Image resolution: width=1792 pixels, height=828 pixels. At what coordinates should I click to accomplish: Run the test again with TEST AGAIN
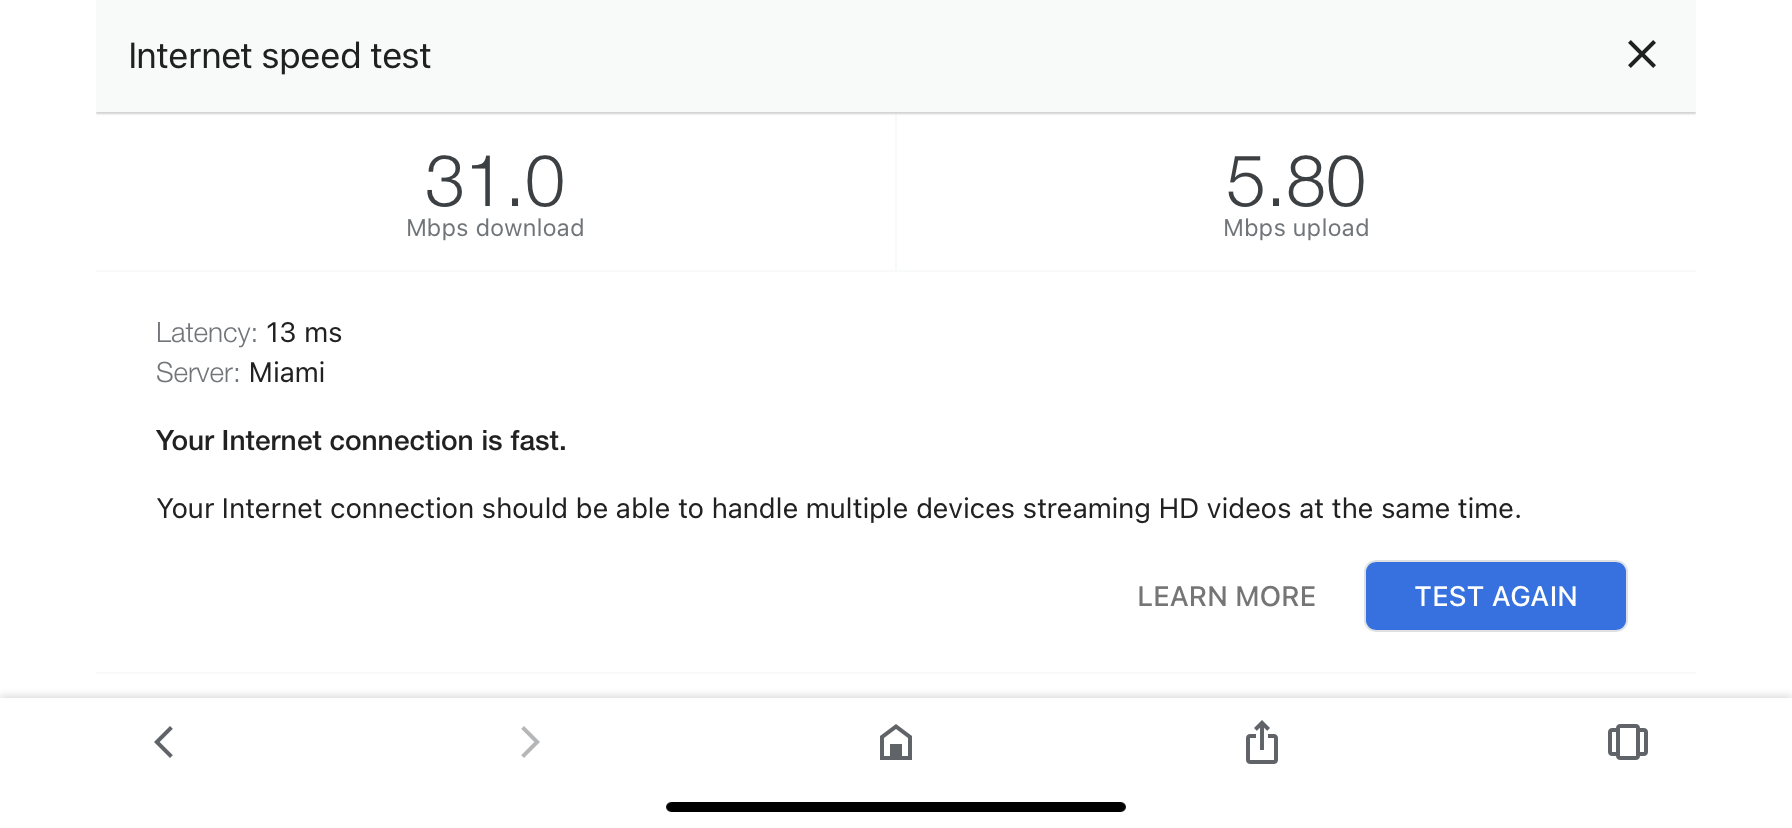(1496, 596)
